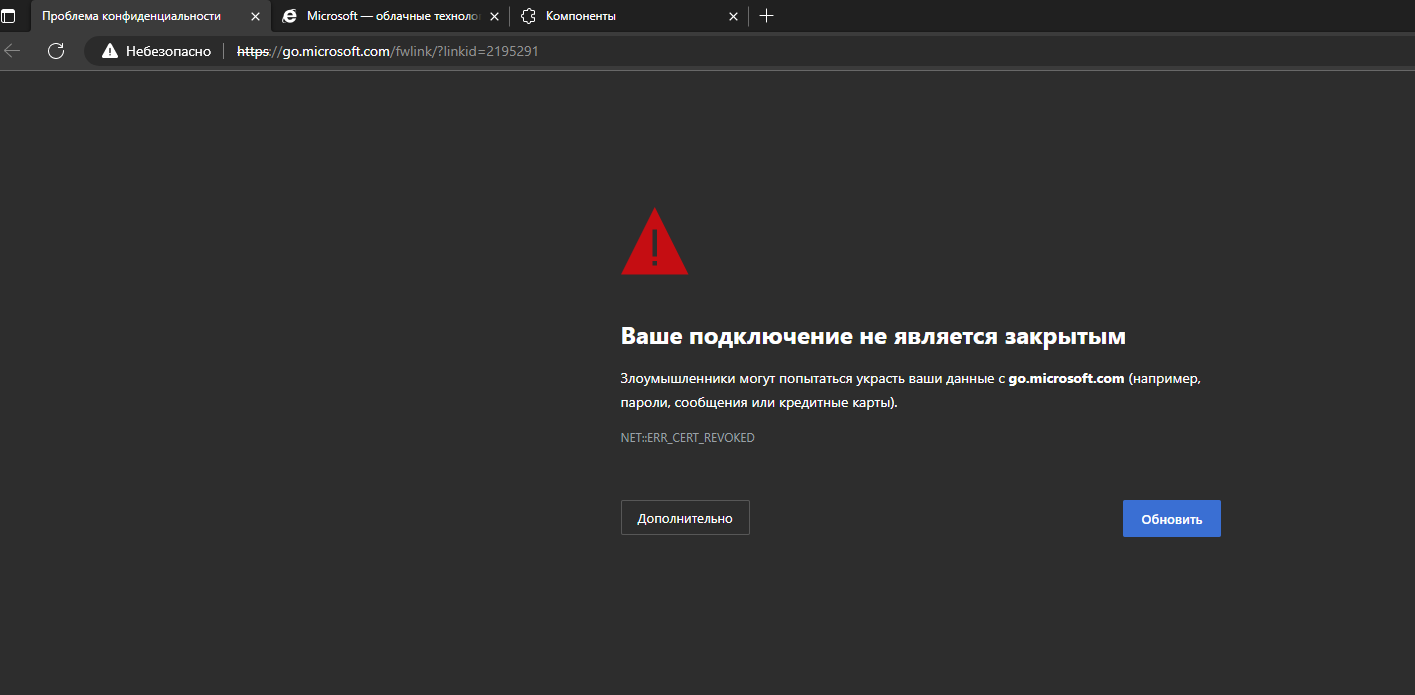Close the Компоненты tab

coord(733,16)
